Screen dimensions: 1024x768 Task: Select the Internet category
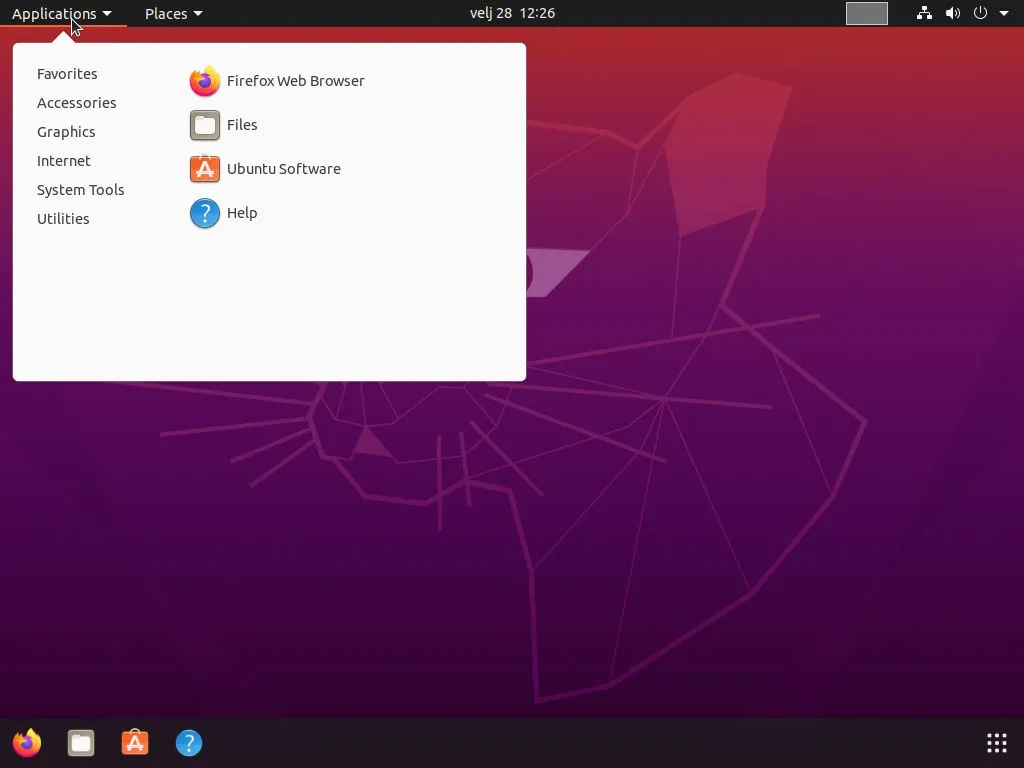[64, 160]
